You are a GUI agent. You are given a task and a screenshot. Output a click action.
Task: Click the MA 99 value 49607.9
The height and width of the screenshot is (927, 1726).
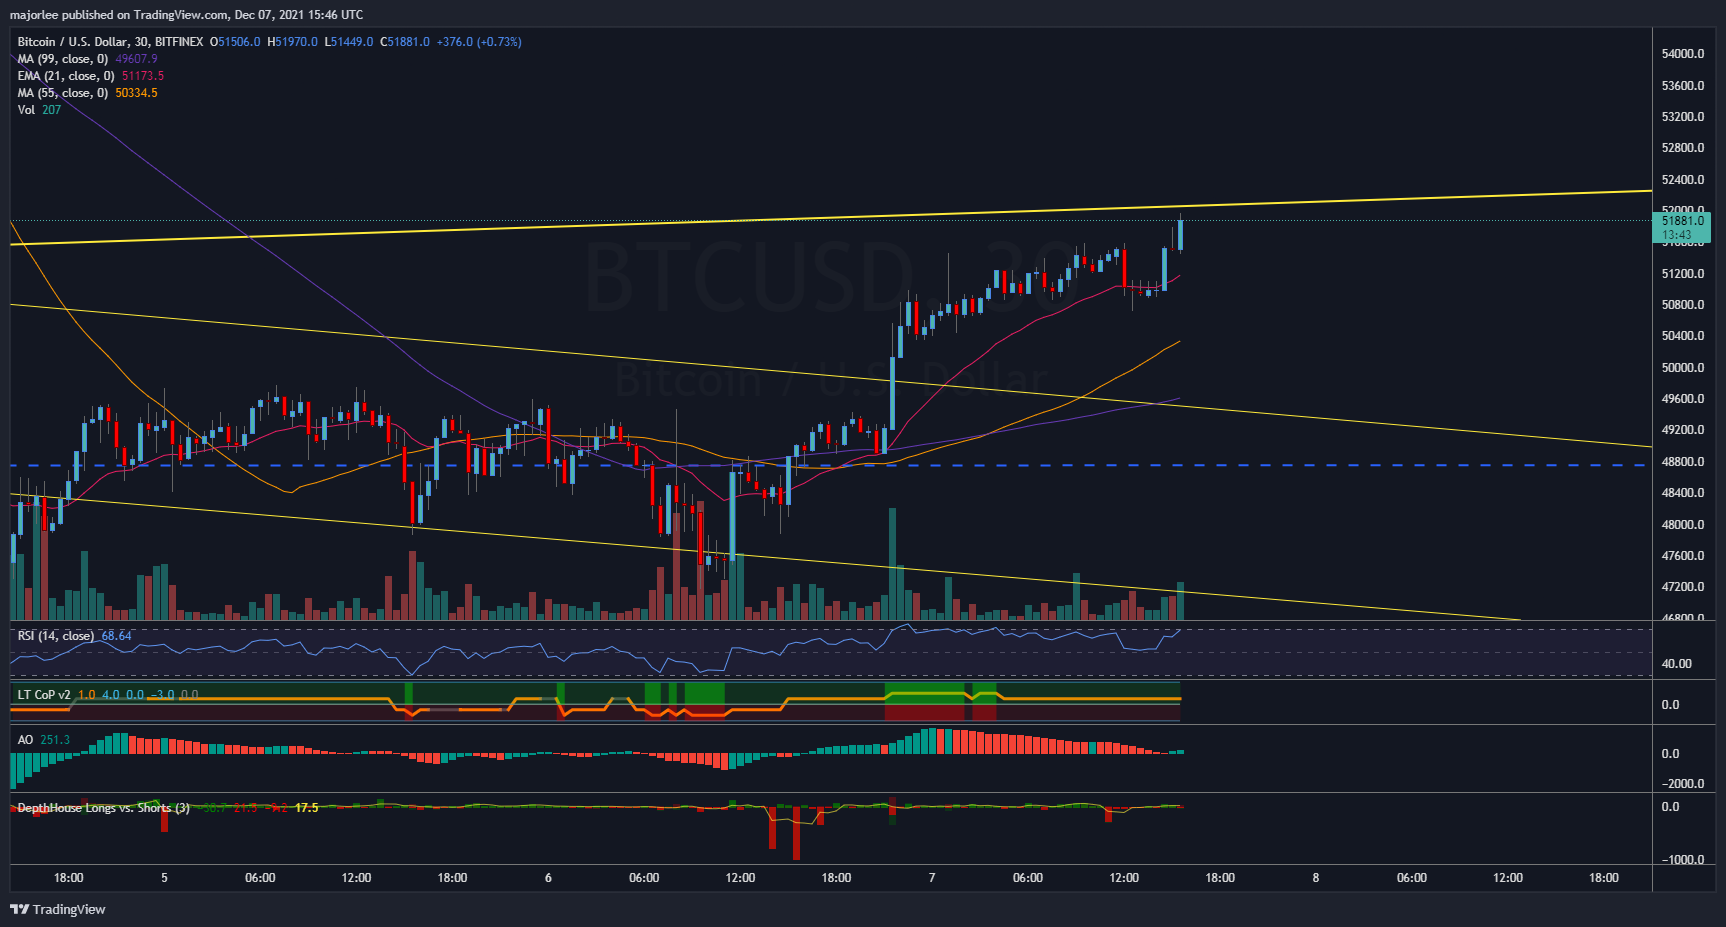click(x=136, y=59)
